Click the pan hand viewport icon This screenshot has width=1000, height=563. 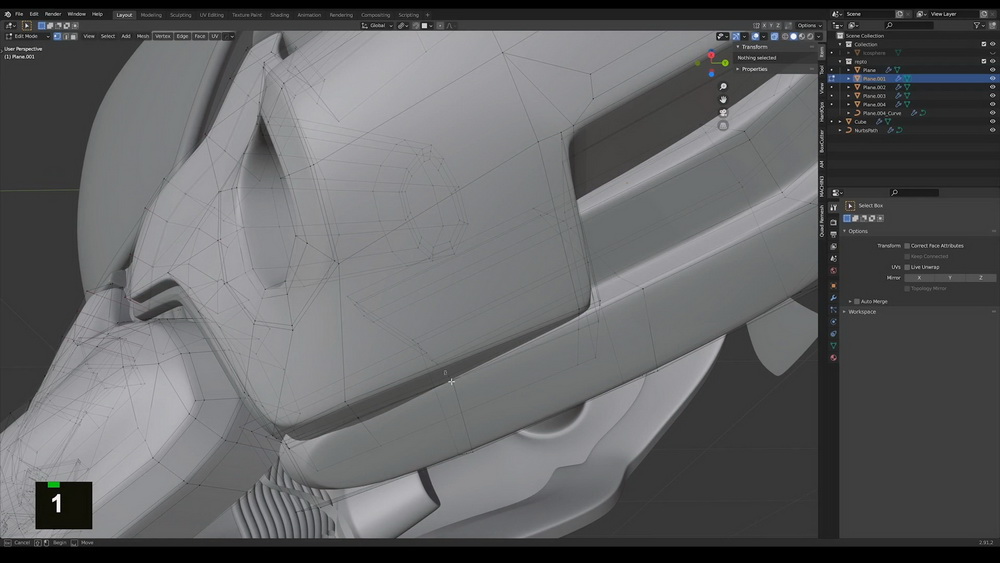[723, 99]
